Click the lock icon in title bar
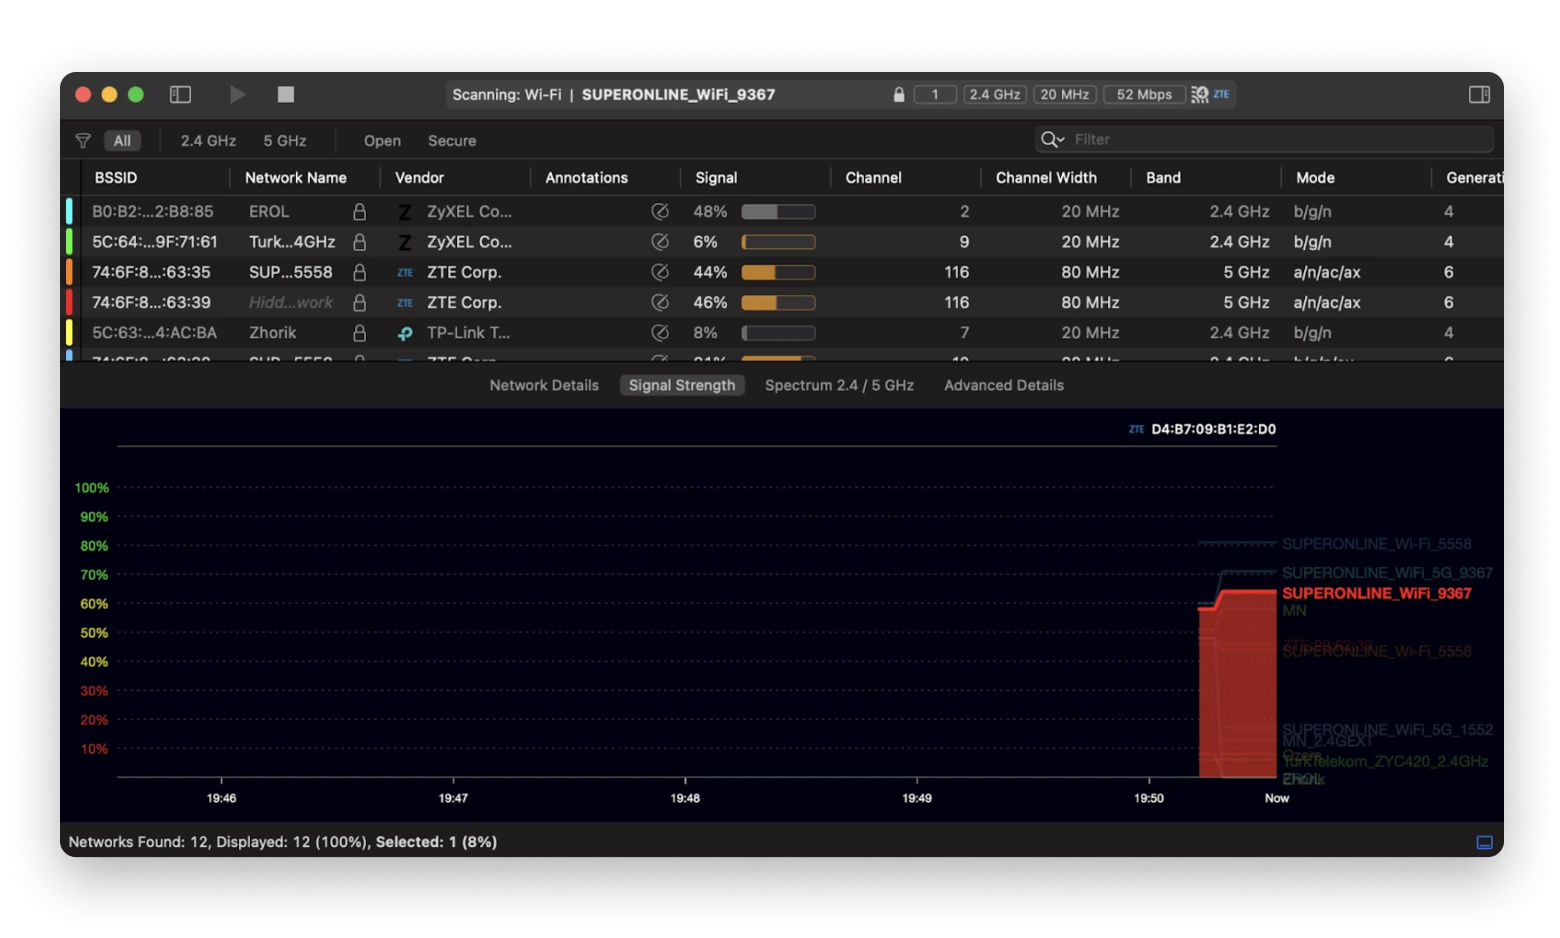 pyautogui.click(x=899, y=94)
